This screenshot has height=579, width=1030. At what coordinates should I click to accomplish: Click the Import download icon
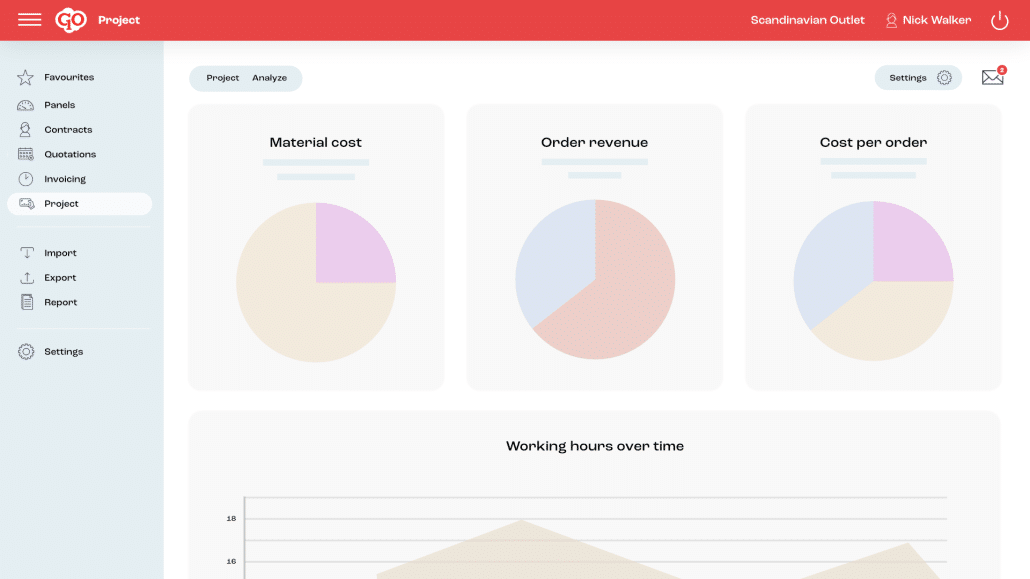coord(27,253)
